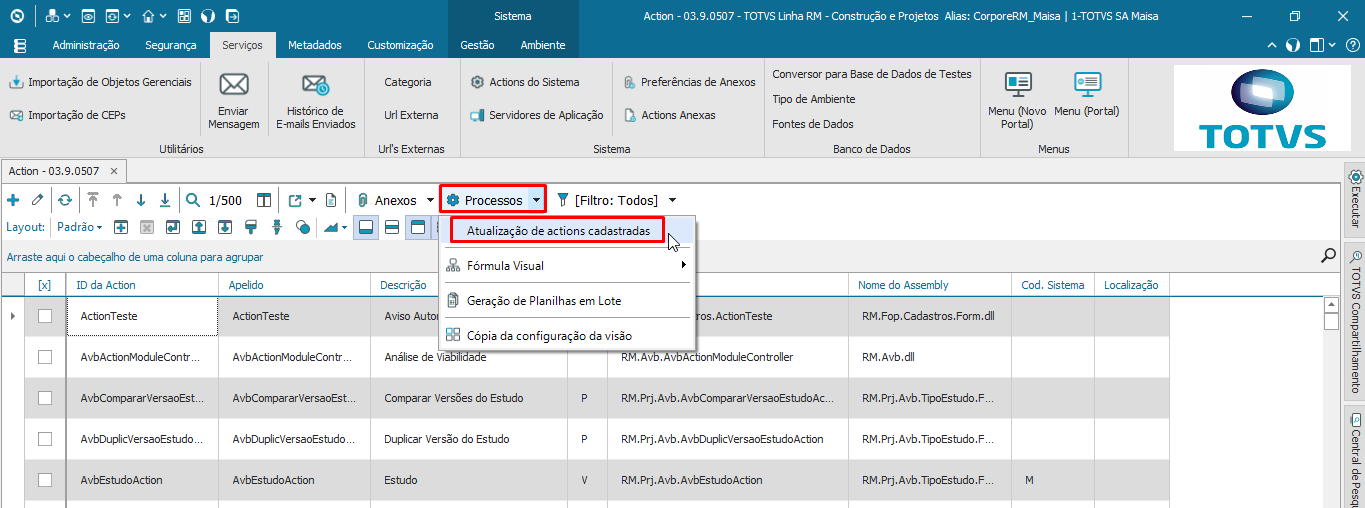Click the Anexos paperclip button

click(387, 200)
